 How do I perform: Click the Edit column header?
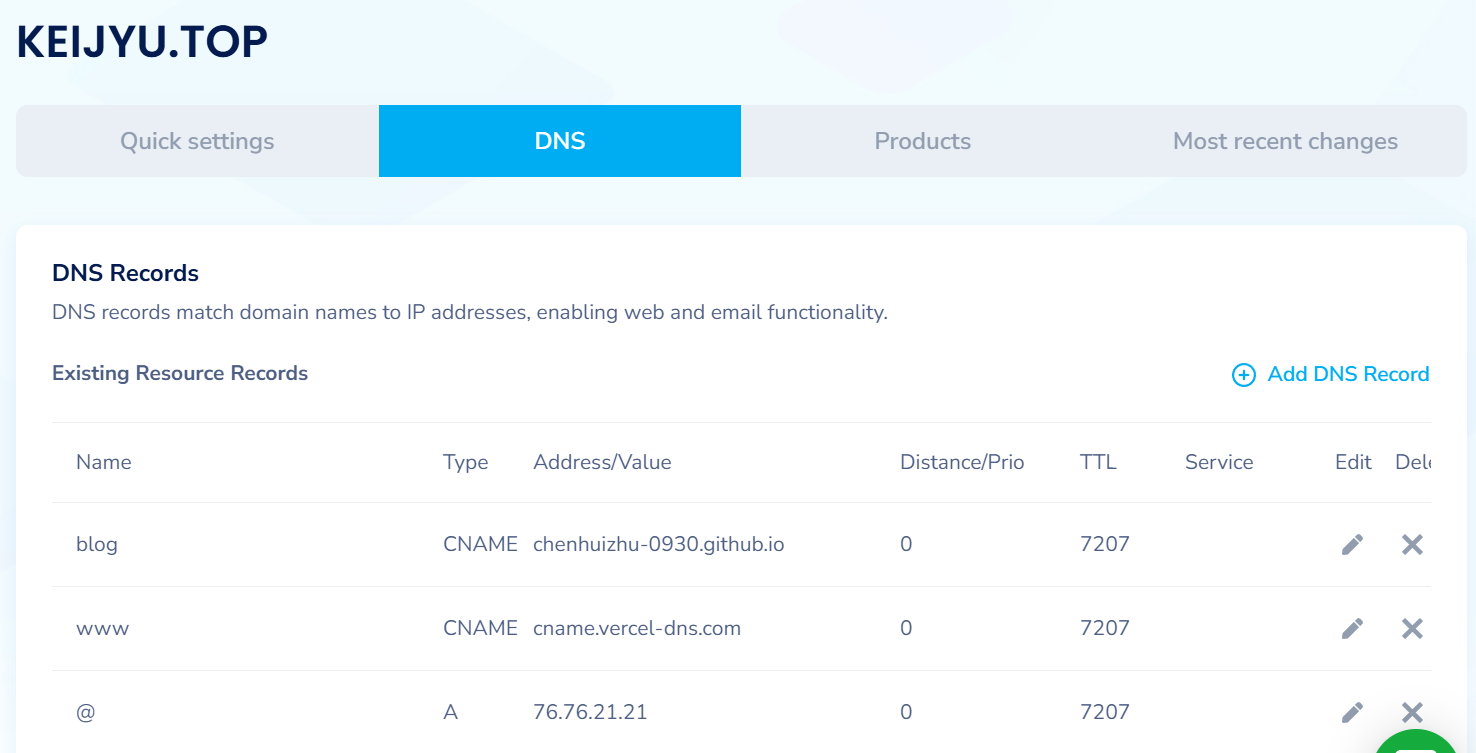1353,462
